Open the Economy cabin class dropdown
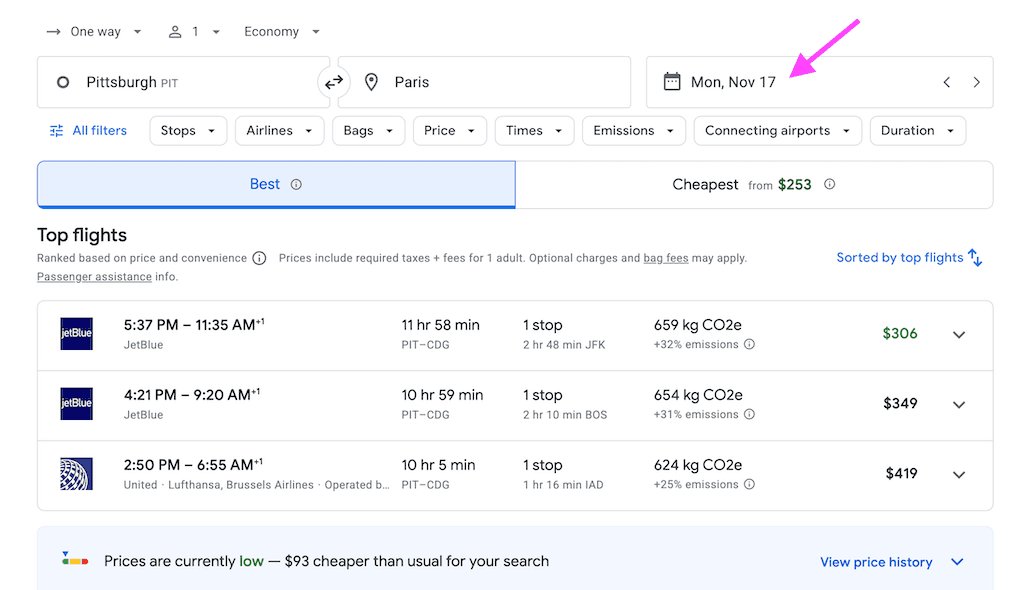 tap(282, 32)
